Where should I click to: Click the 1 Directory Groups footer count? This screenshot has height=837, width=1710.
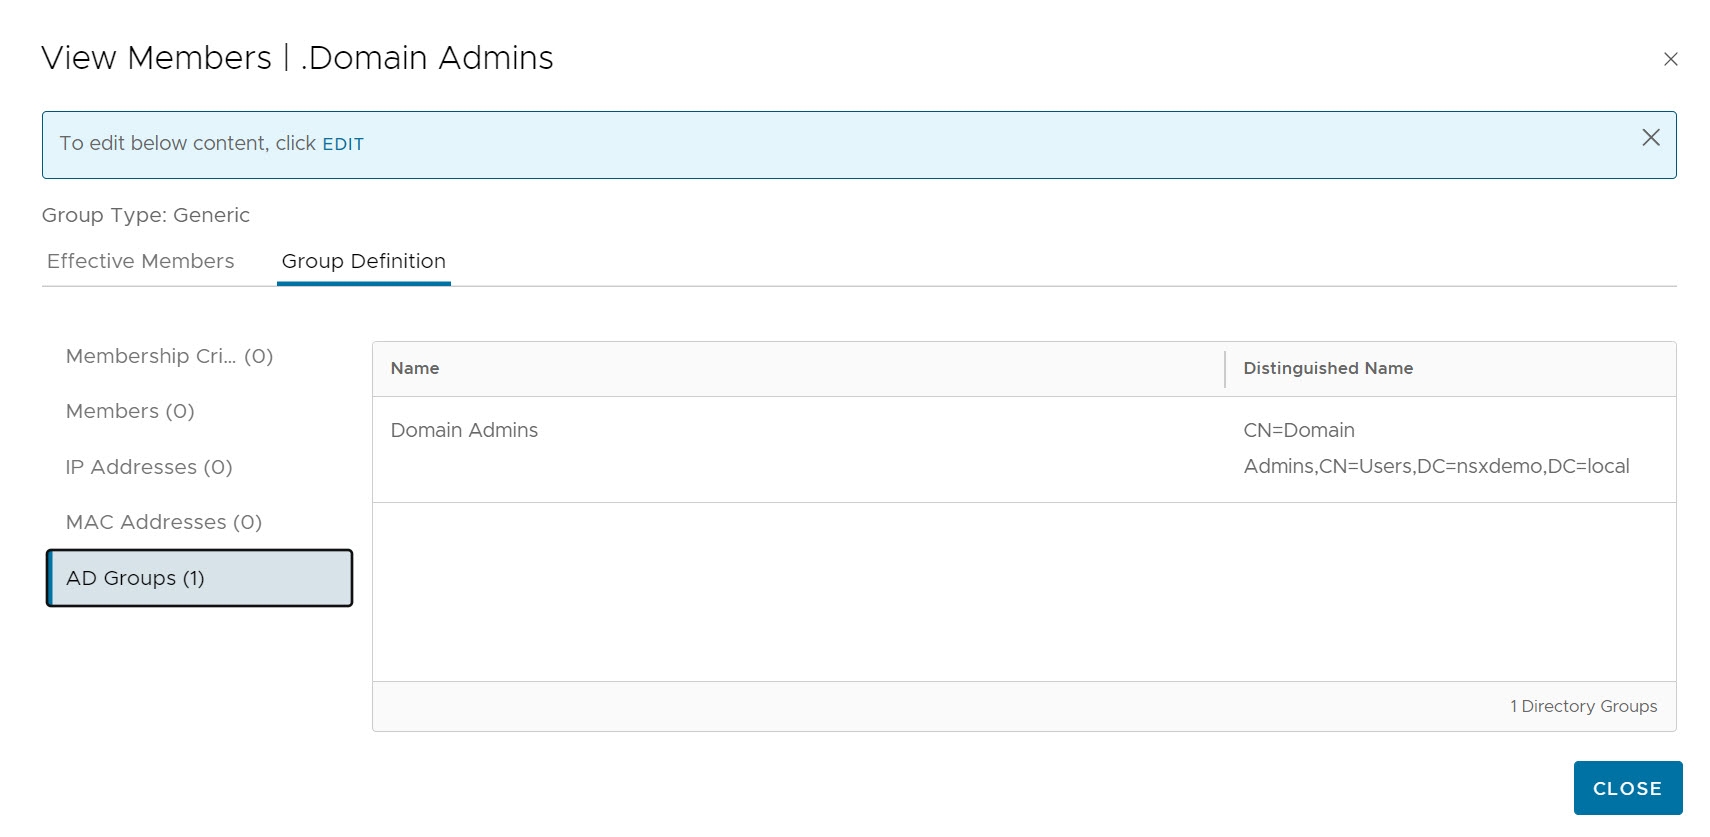(x=1583, y=706)
